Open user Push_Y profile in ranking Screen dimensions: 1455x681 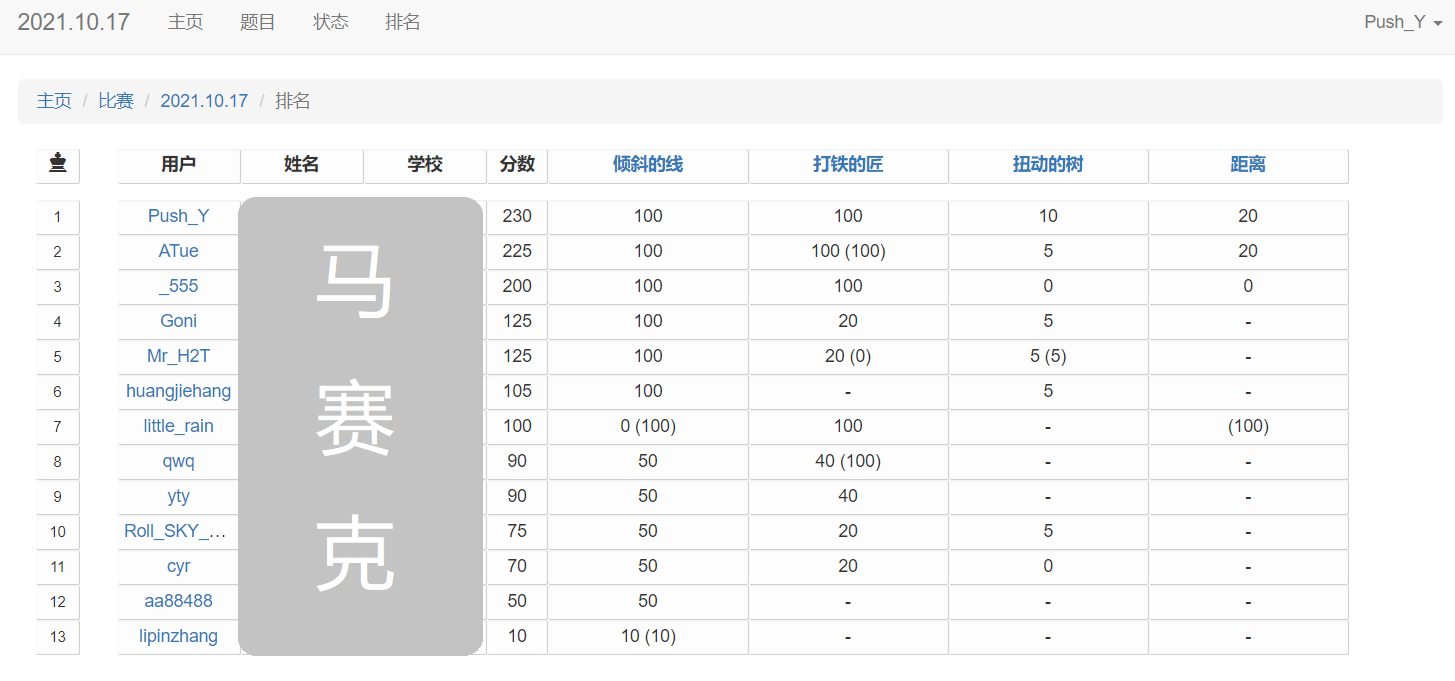point(179,216)
